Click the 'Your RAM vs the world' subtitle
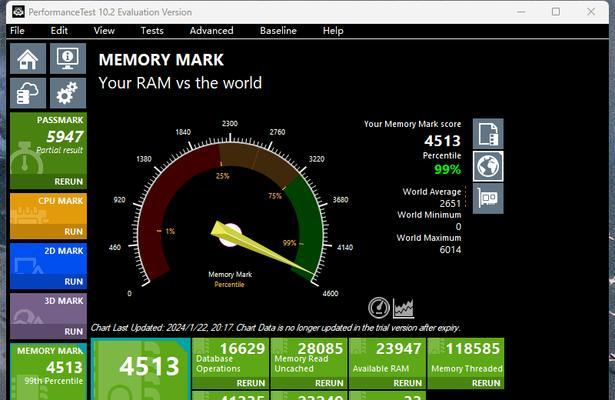615x400 pixels. (180, 83)
